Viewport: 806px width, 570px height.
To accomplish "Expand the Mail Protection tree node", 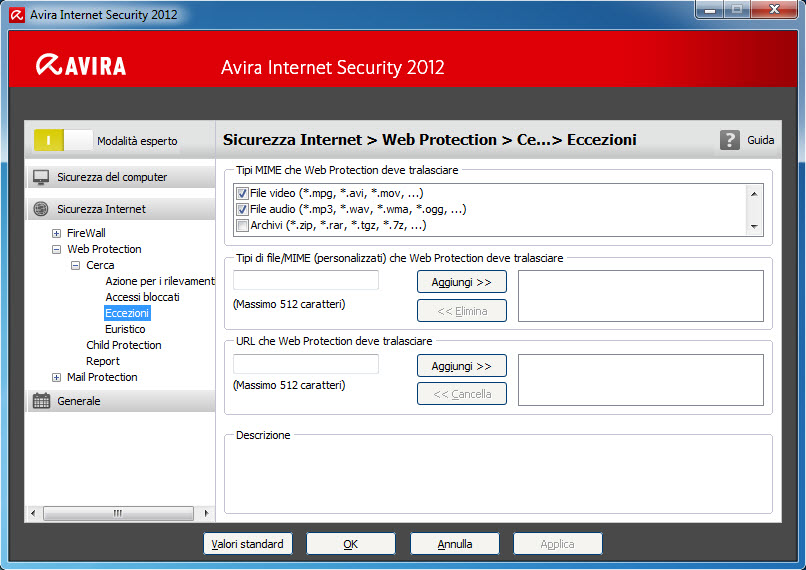I will (x=57, y=377).
